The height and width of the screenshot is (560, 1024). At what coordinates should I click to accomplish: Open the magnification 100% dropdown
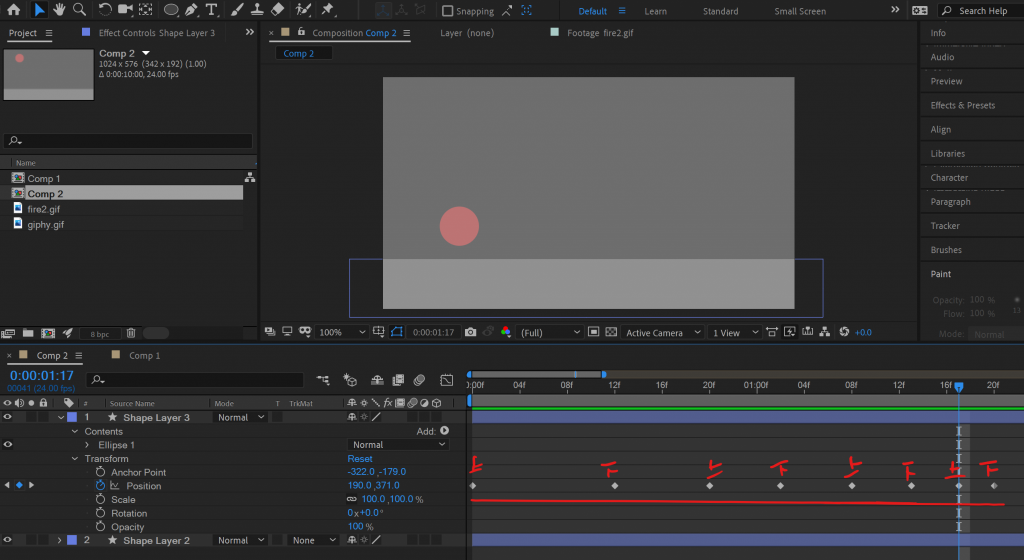tap(342, 332)
